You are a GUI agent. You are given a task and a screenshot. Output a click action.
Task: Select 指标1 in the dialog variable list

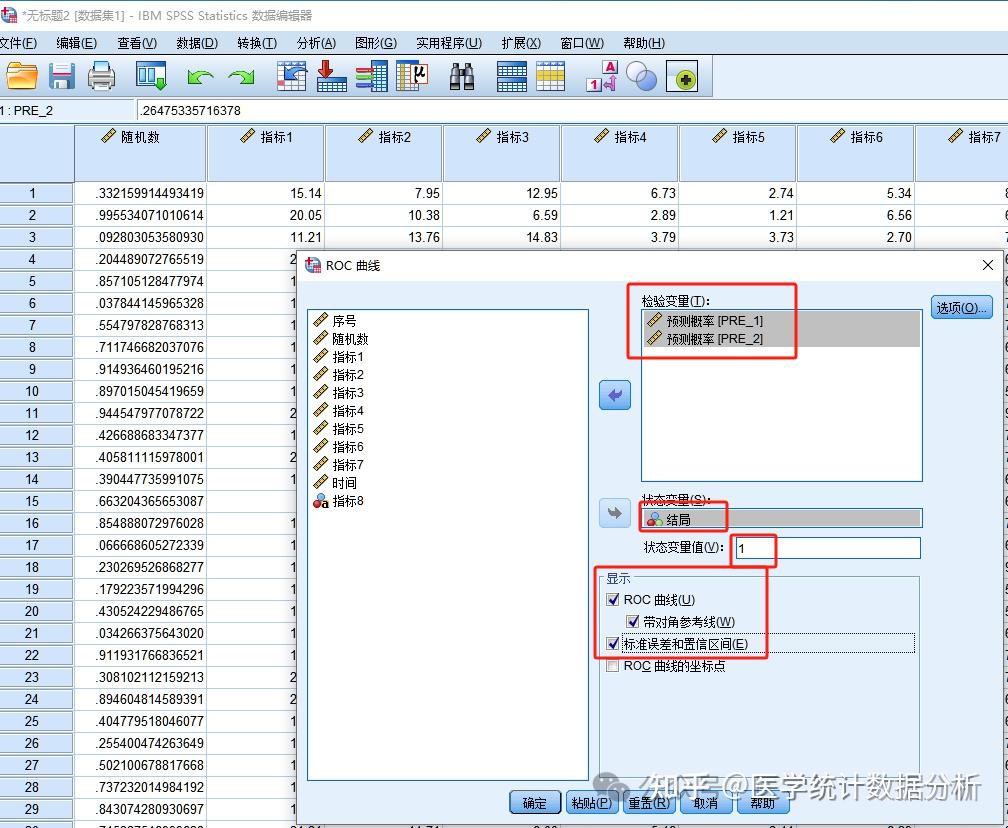(338, 356)
